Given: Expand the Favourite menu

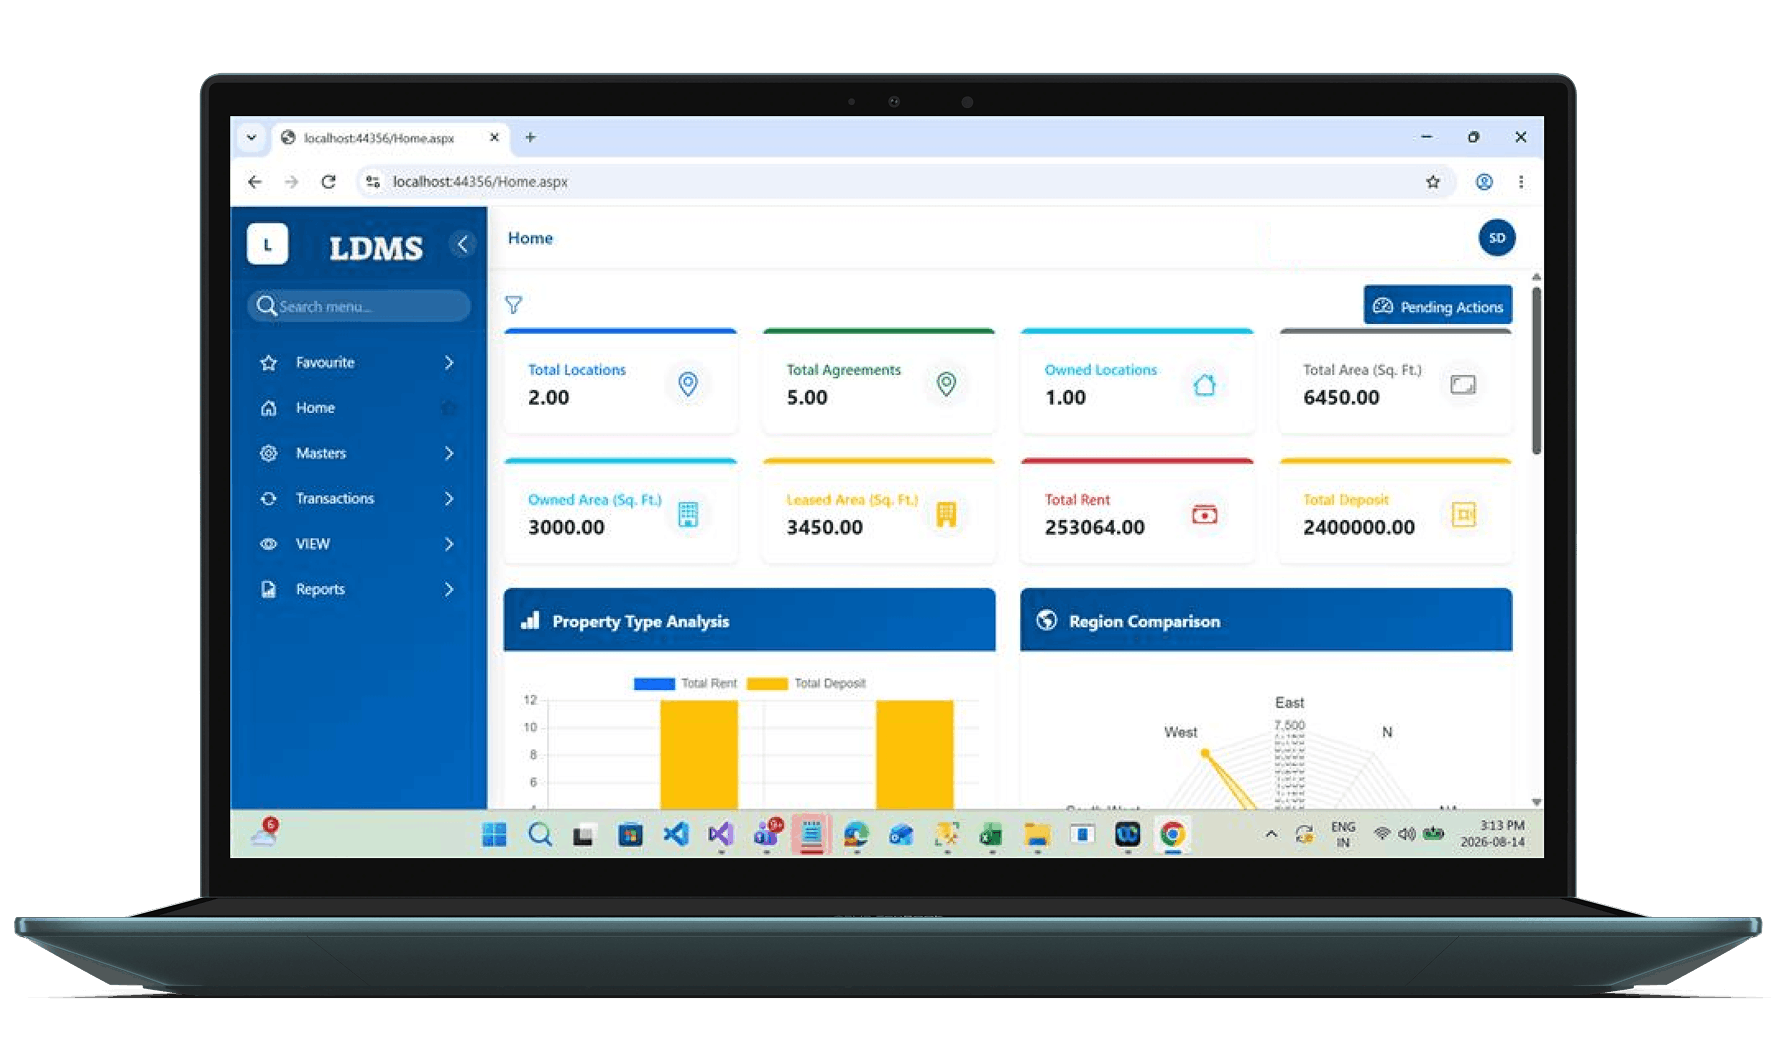Looking at the screenshot, I should pos(358,363).
